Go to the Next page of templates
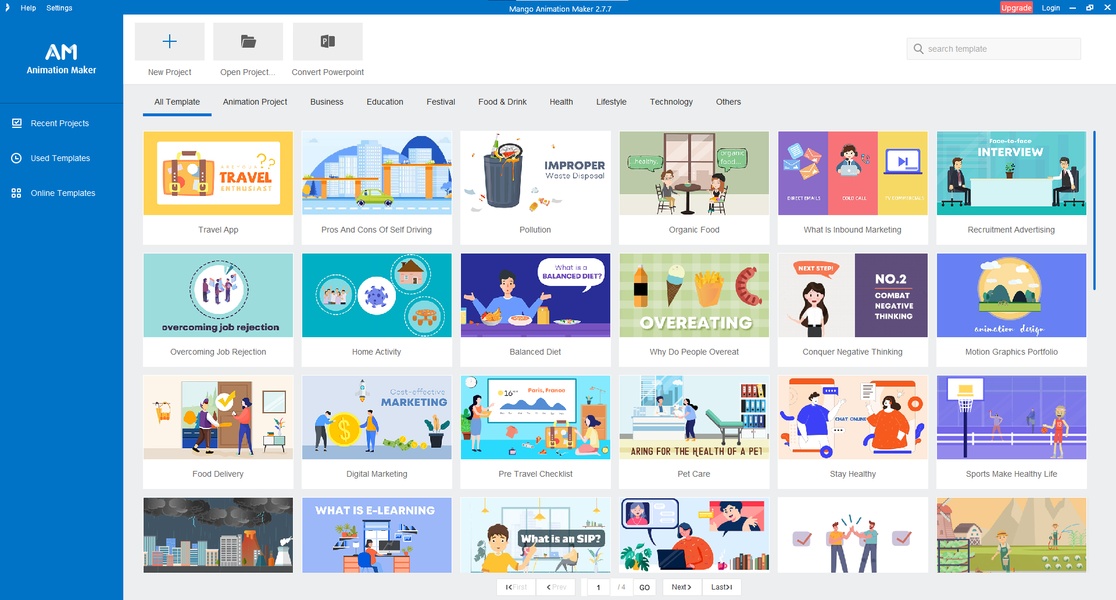The width and height of the screenshot is (1116, 600). pyautogui.click(x=681, y=587)
